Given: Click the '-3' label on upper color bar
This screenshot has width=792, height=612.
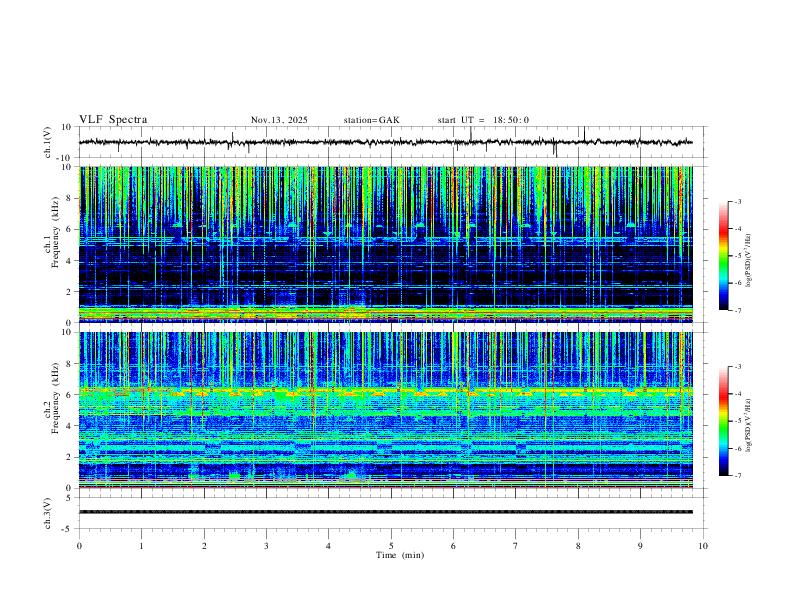Looking at the screenshot, I should click(737, 201).
